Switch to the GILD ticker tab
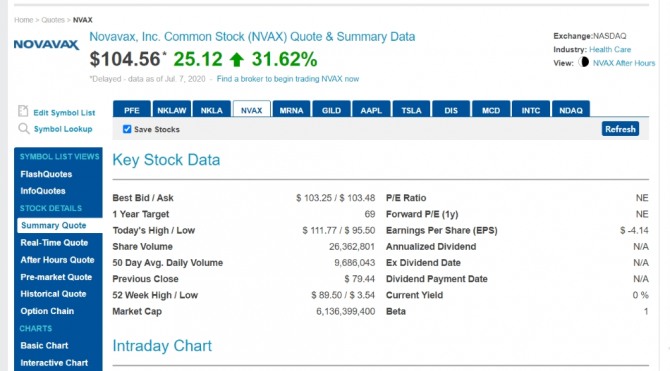Screen dimensions: 670x371 (x=331, y=109)
